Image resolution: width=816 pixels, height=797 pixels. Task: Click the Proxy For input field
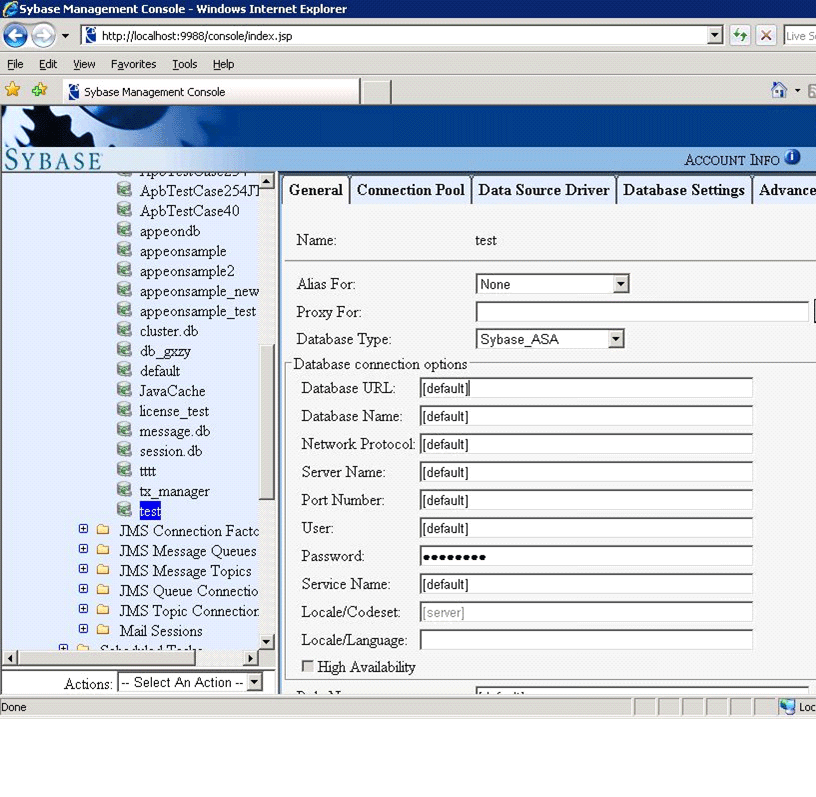click(642, 312)
